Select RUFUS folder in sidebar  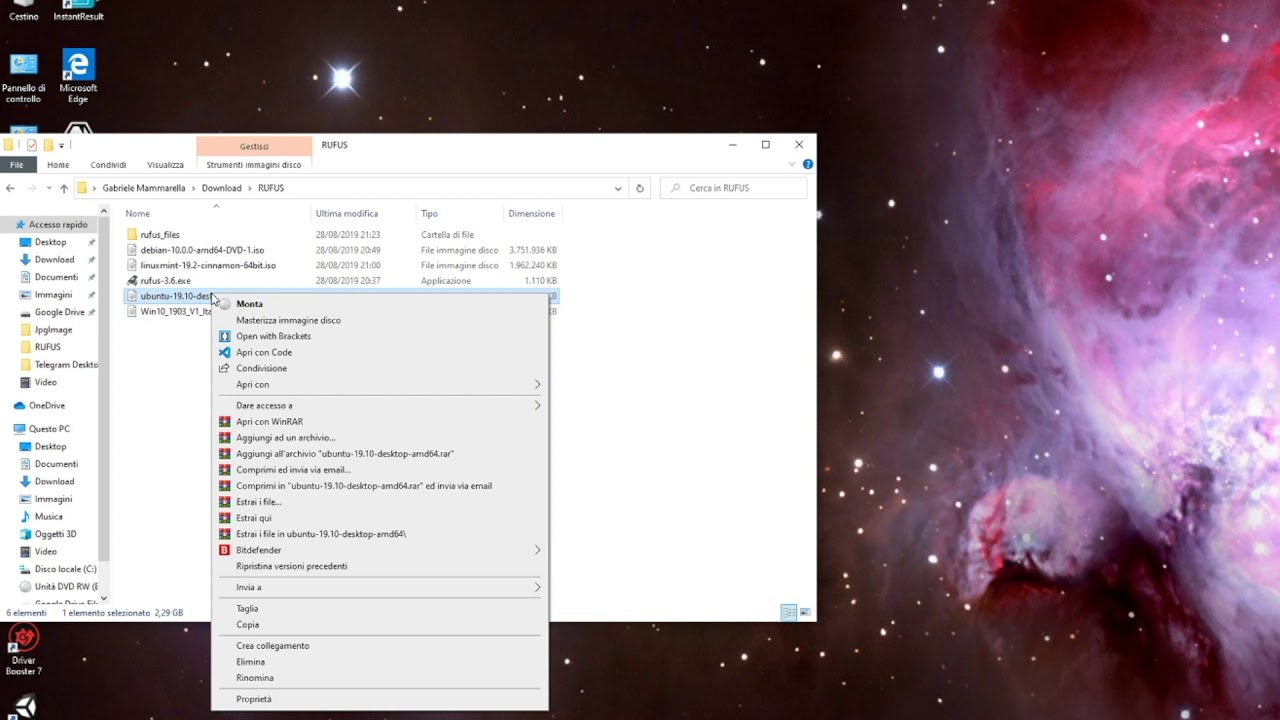[x=47, y=347]
